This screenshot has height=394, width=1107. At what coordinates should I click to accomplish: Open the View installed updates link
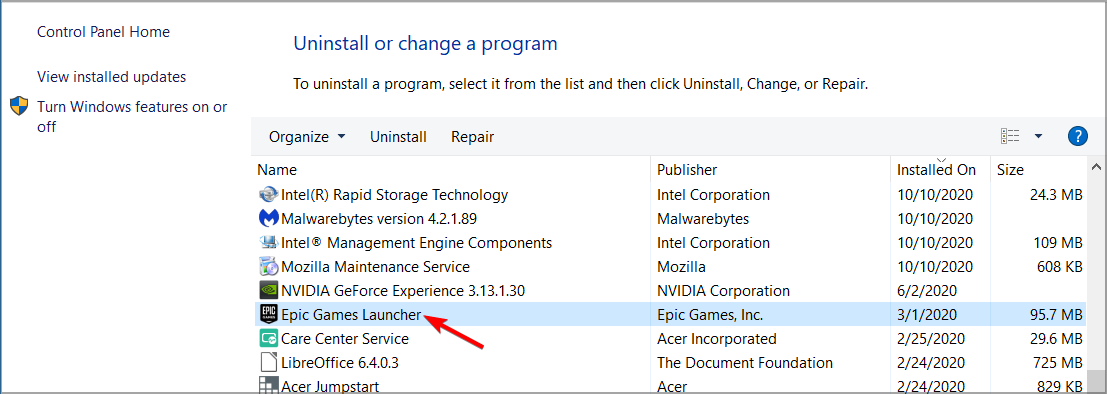pyautogui.click(x=112, y=77)
